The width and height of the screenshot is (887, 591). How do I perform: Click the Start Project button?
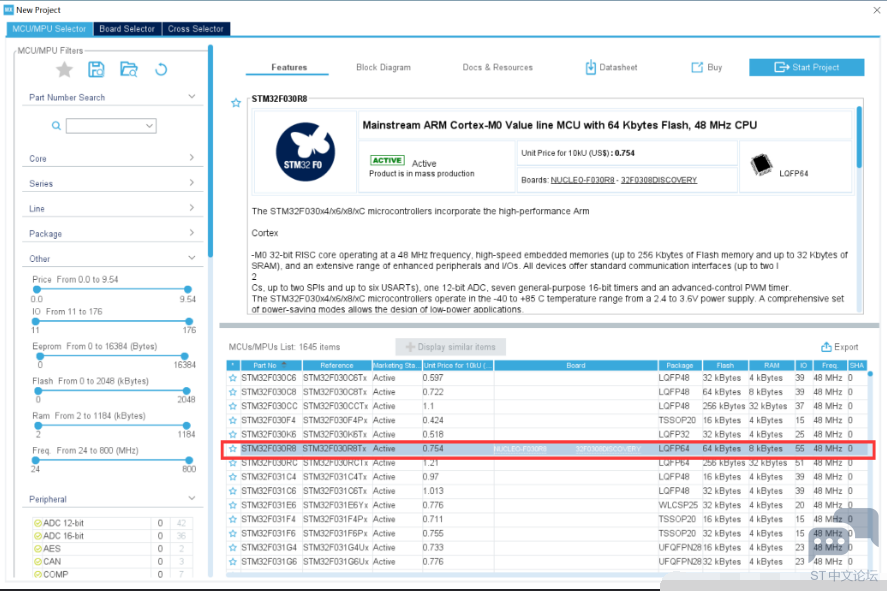(x=807, y=67)
